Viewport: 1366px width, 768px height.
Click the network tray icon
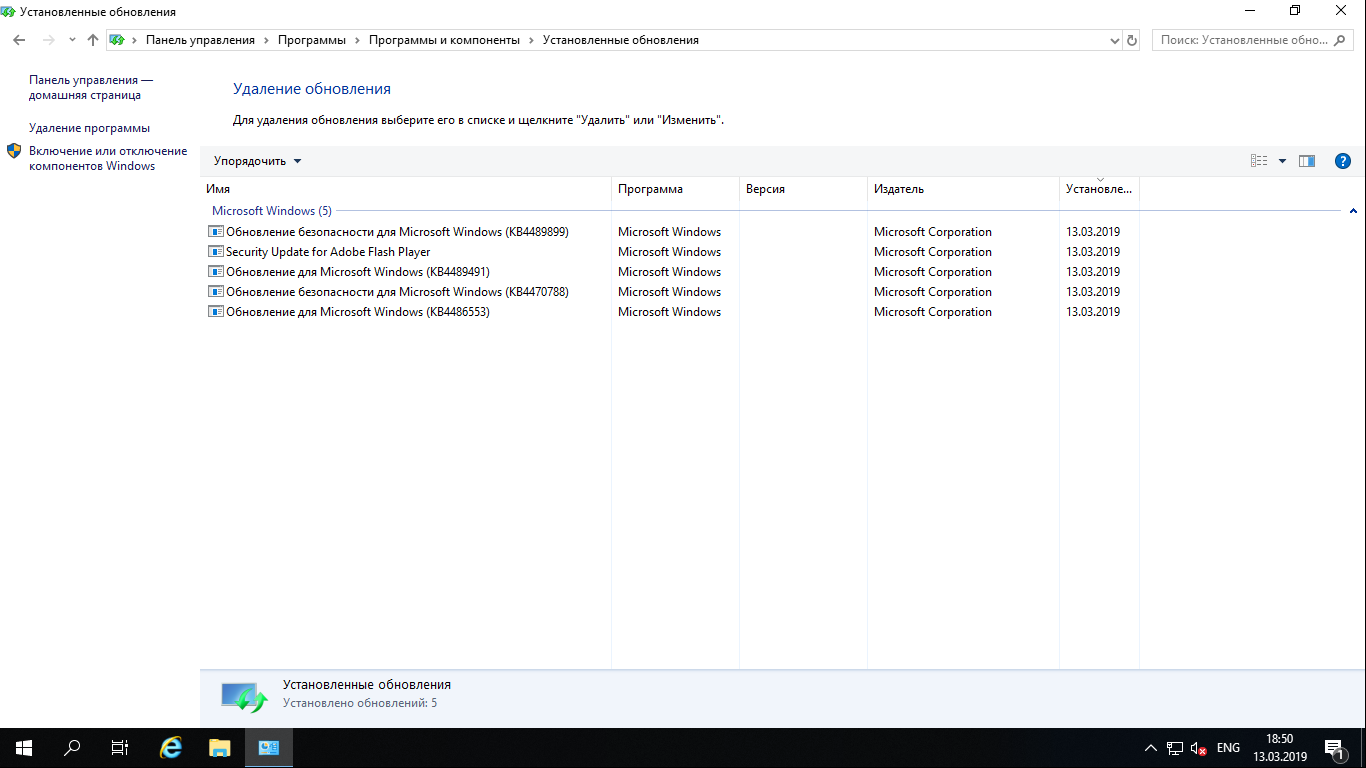pos(1175,748)
